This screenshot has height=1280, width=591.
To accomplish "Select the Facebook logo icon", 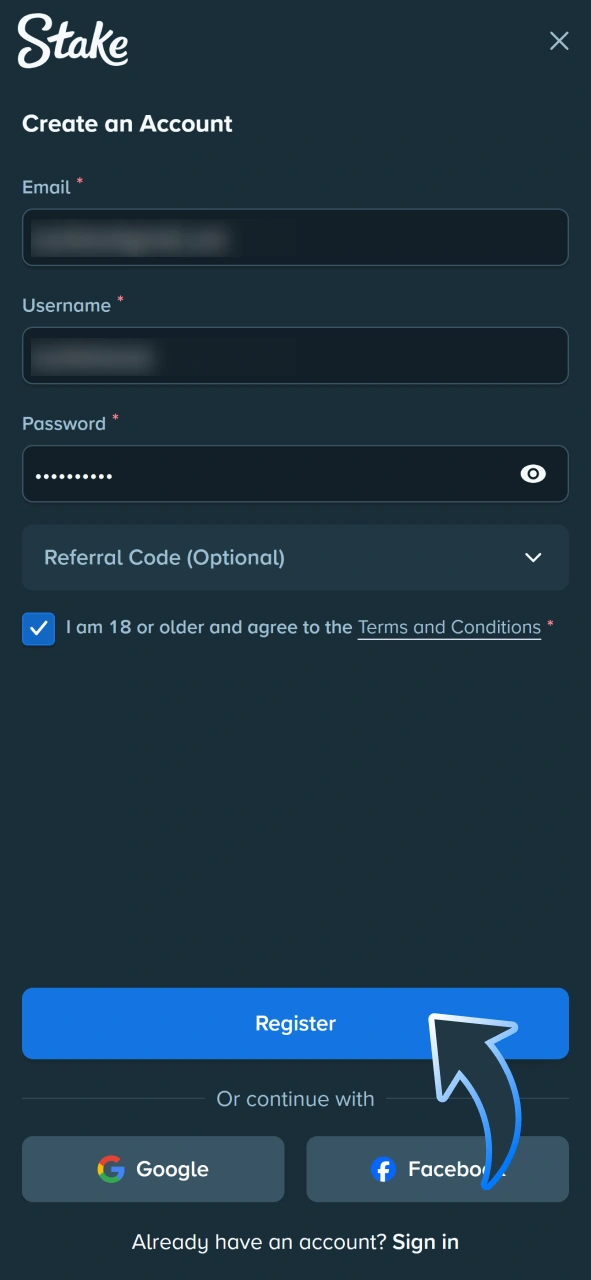I will click(383, 1169).
